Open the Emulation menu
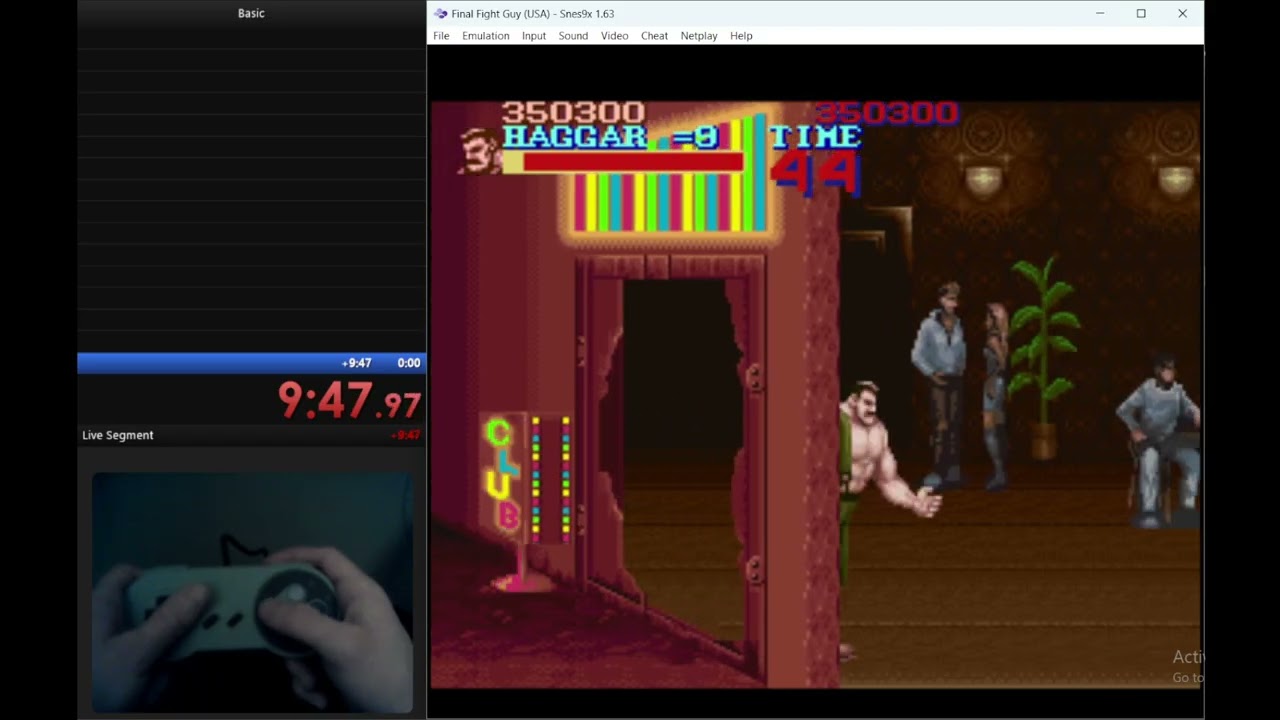 coord(486,36)
